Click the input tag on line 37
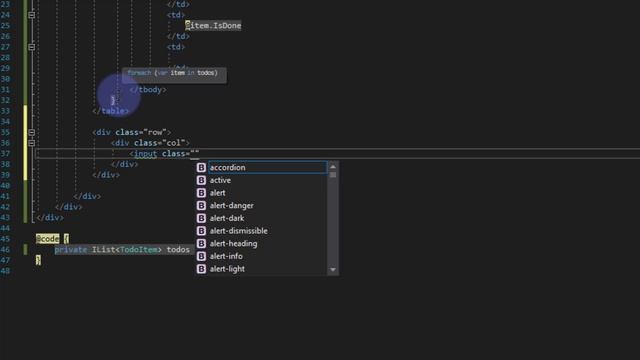Viewport: 640px width, 360px height. tap(145, 154)
